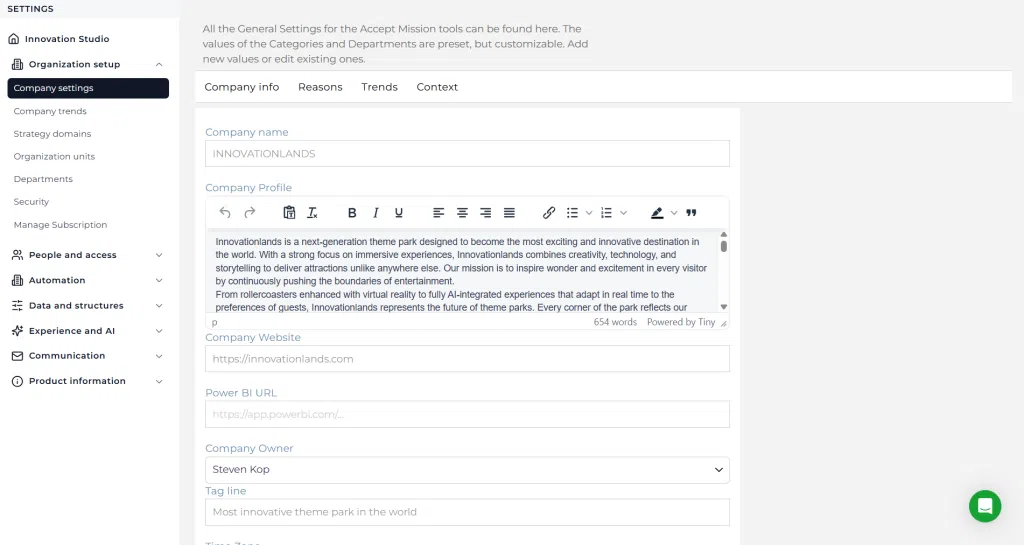
Task: Switch to the Company info tab
Action: (x=242, y=87)
